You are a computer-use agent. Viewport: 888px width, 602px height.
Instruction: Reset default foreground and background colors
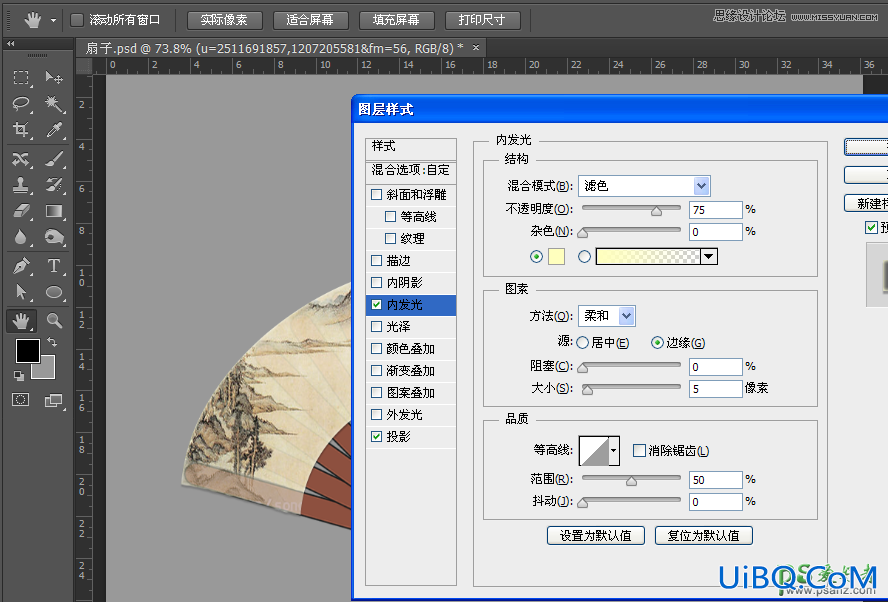pos(19,375)
